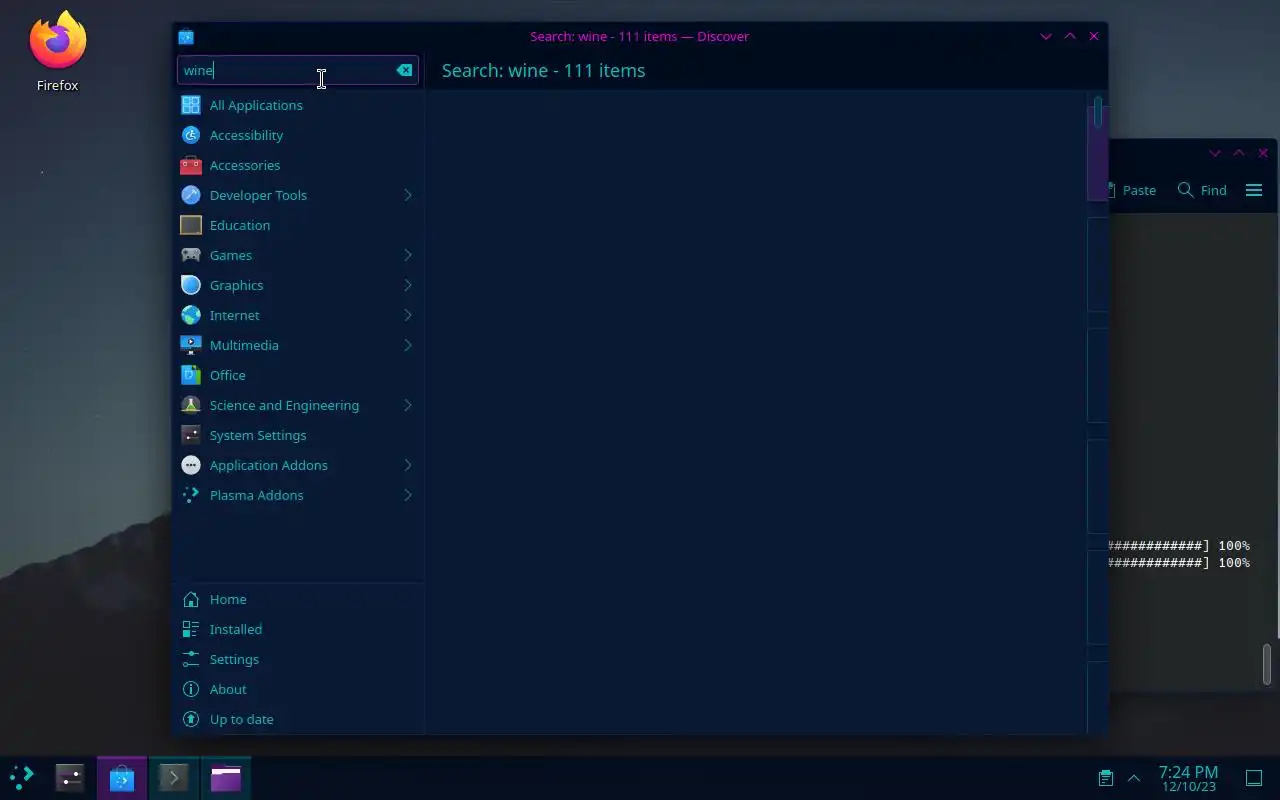
Task: Expand the Multimedia subcategories
Action: pyautogui.click(x=408, y=345)
